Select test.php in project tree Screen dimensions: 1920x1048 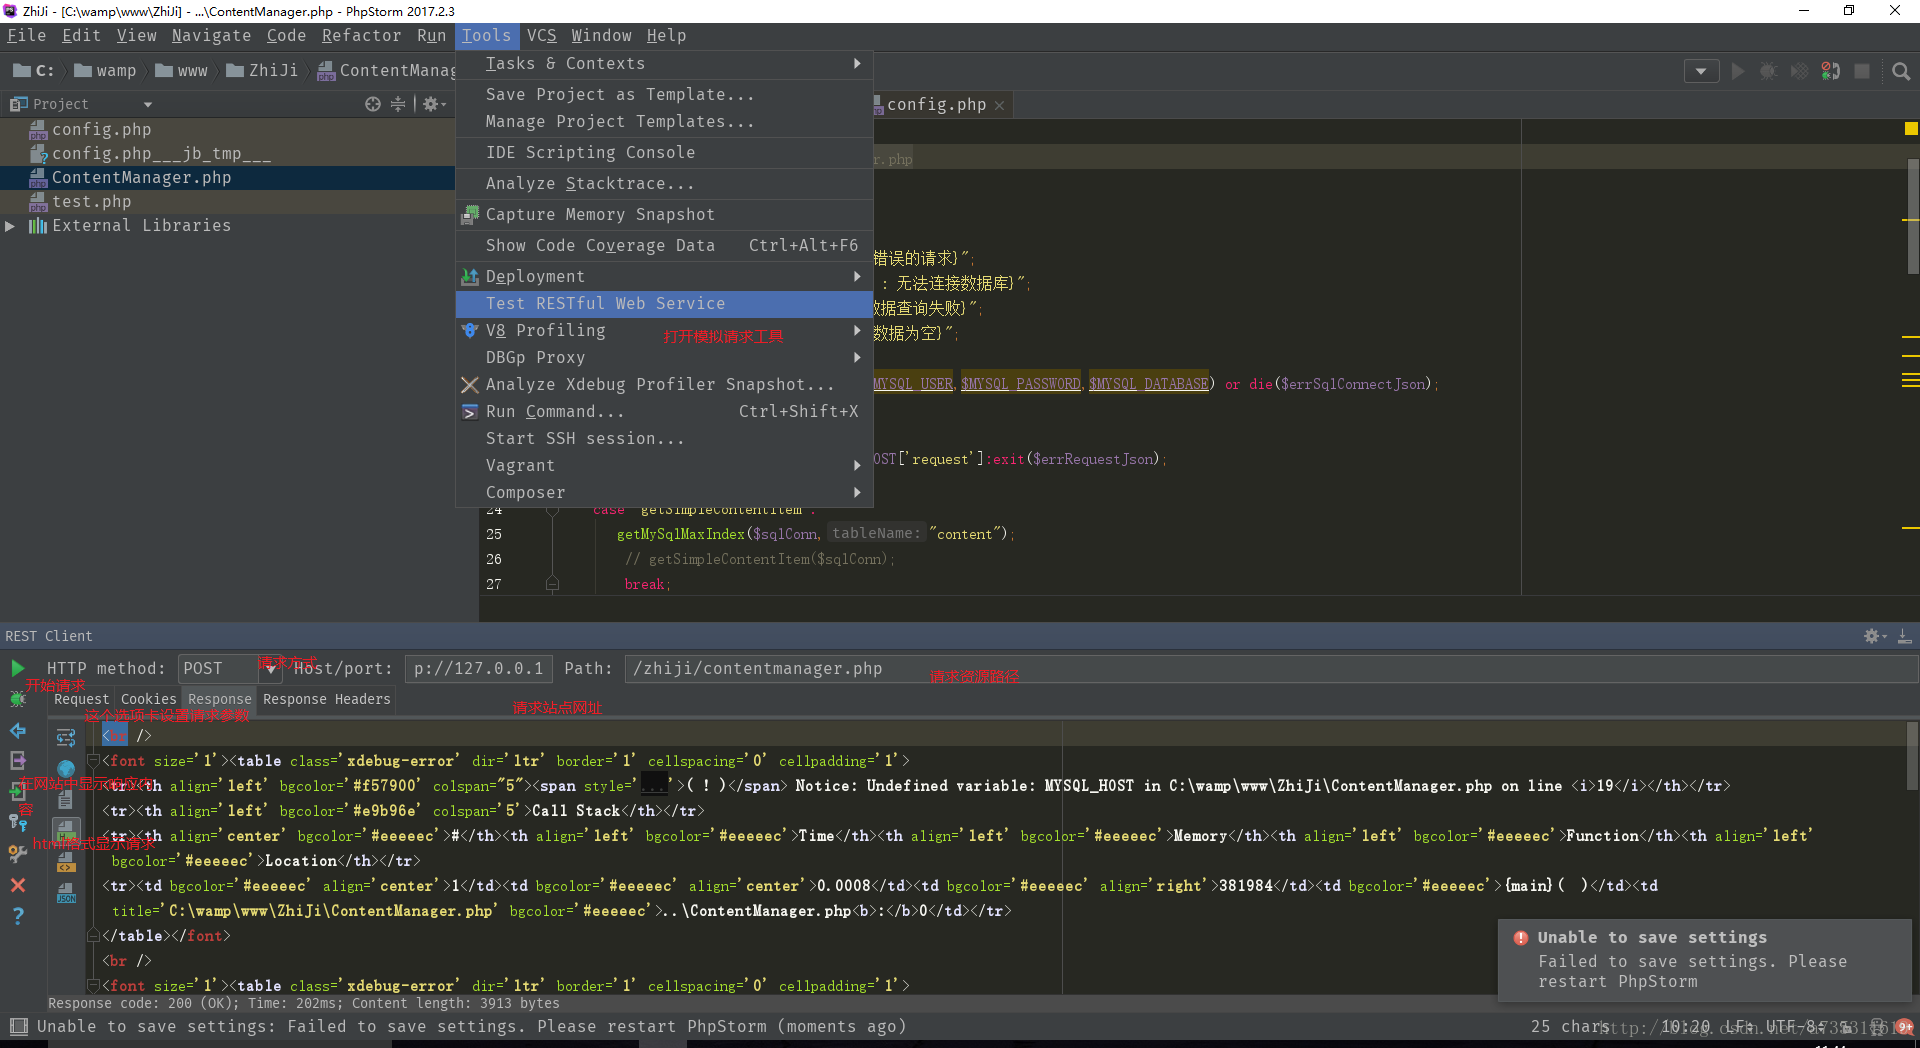pos(228,202)
